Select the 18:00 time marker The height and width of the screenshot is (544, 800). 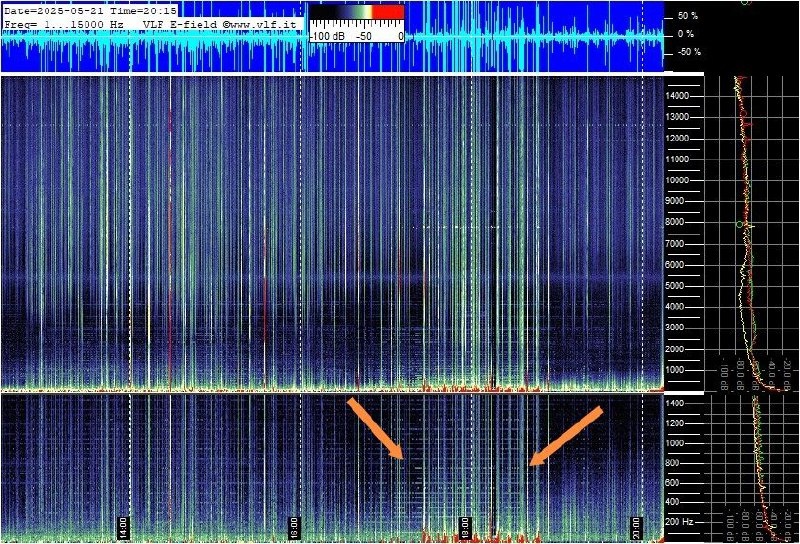click(x=465, y=528)
